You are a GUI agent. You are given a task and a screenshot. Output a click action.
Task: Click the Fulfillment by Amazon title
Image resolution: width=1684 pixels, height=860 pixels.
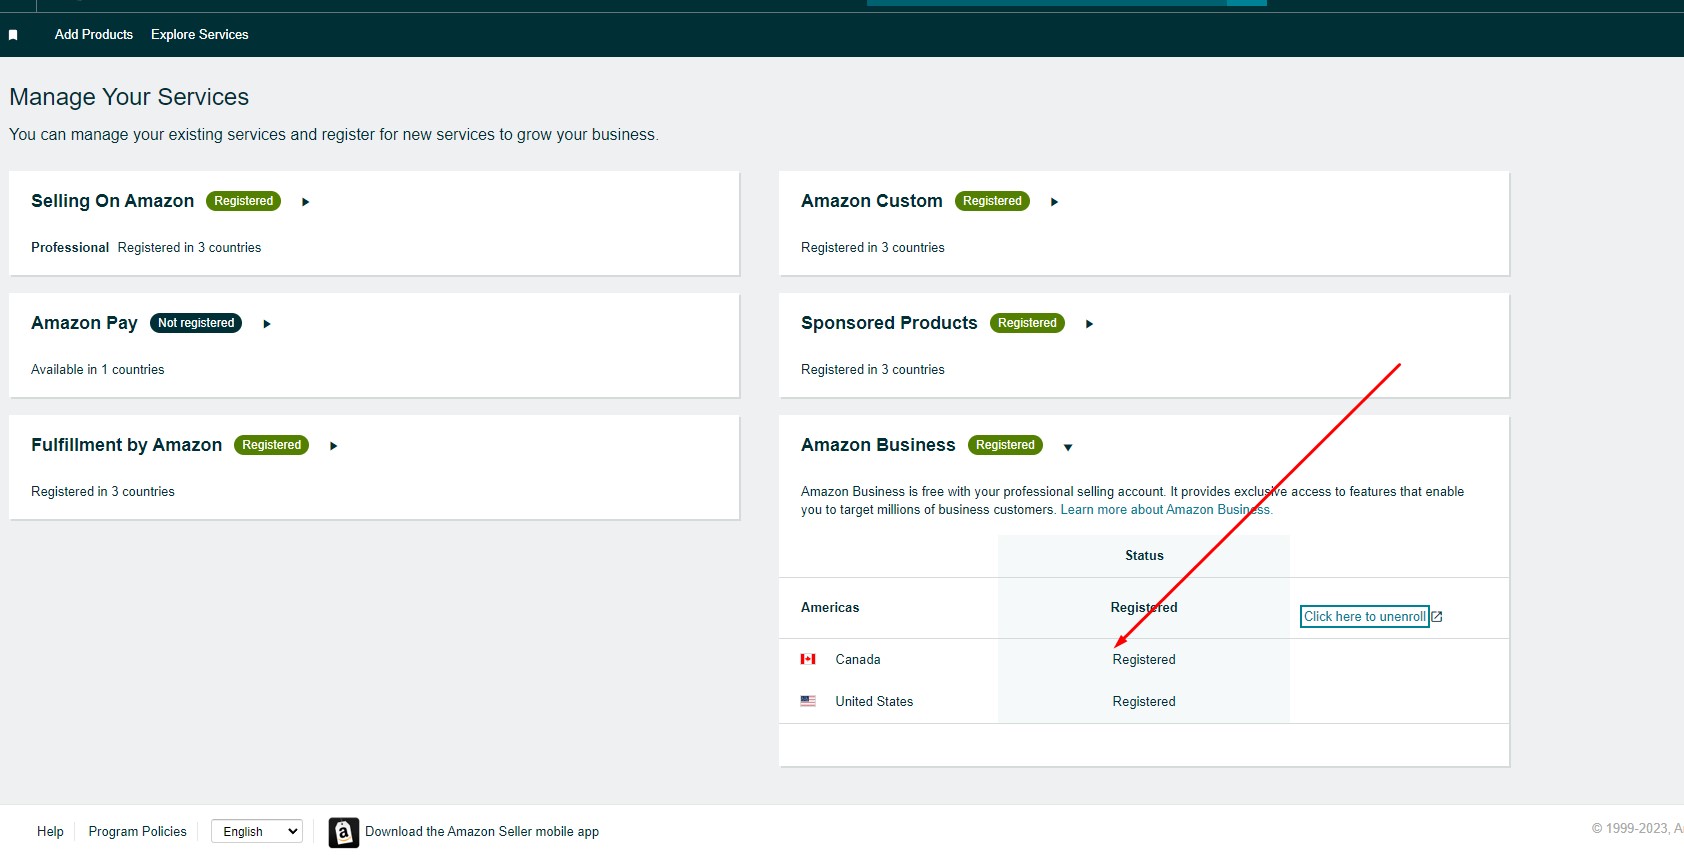[x=127, y=445]
